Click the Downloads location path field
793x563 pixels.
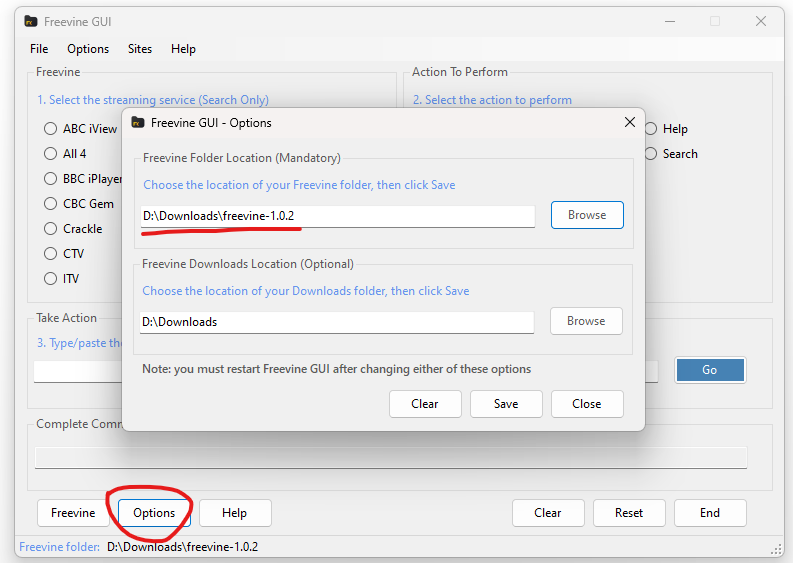pyautogui.click(x=337, y=322)
